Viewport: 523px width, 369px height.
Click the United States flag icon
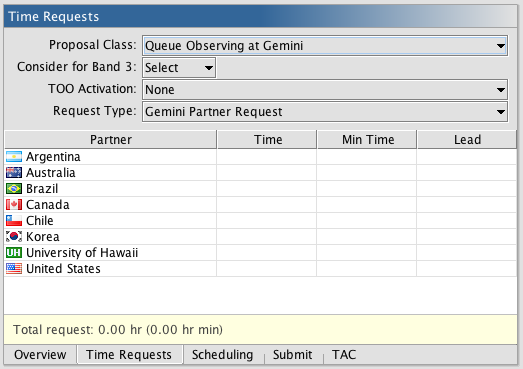point(14,269)
